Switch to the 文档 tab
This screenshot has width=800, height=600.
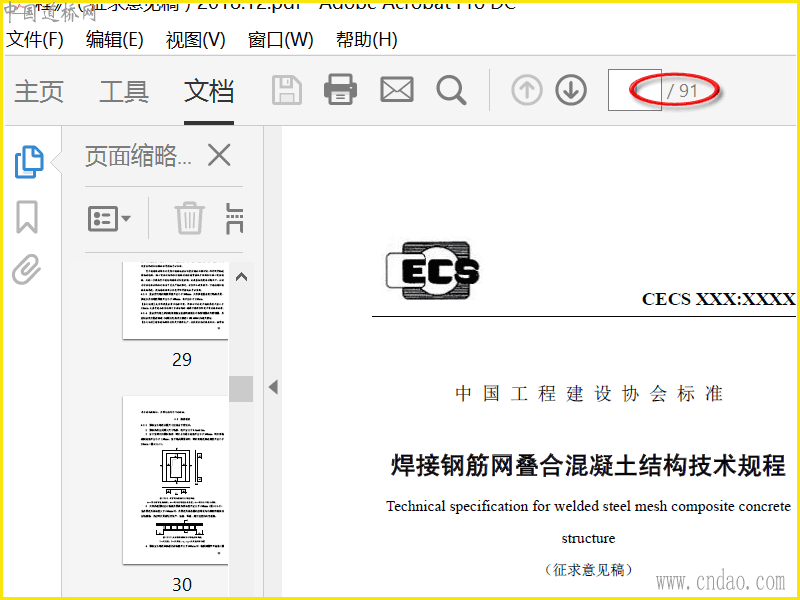[x=209, y=92]
